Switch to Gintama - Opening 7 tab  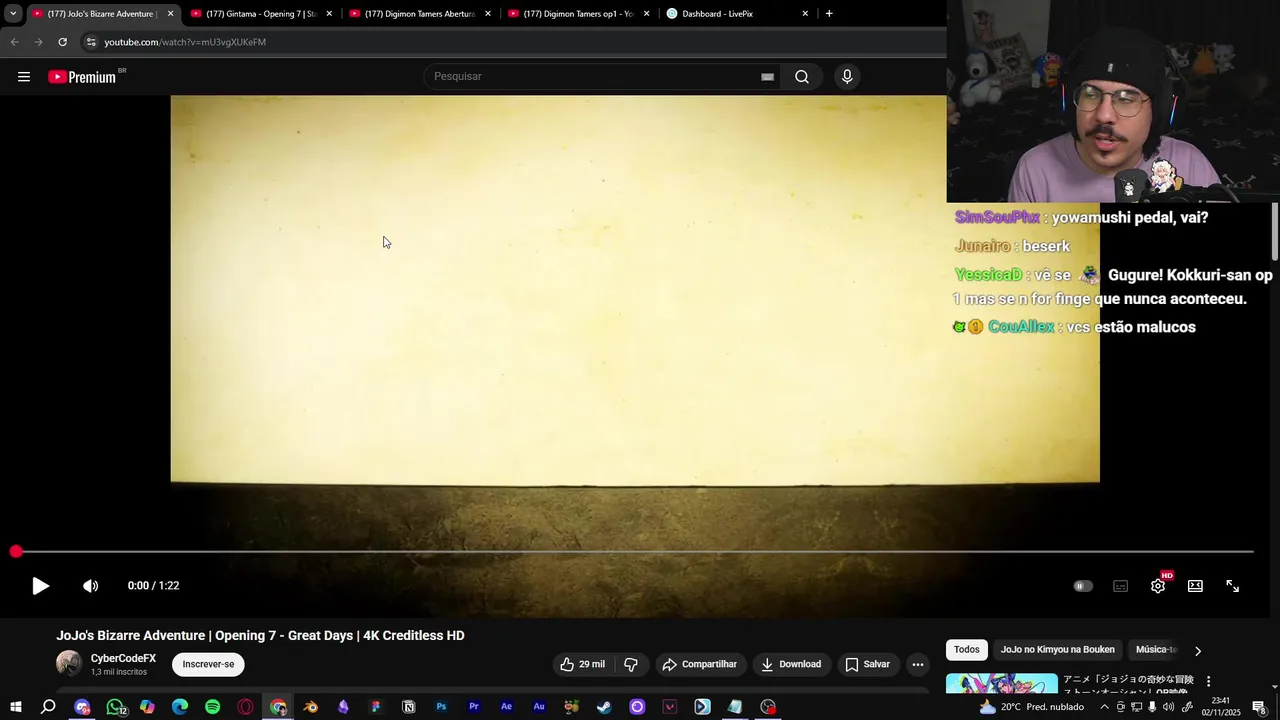pos(260,14)
